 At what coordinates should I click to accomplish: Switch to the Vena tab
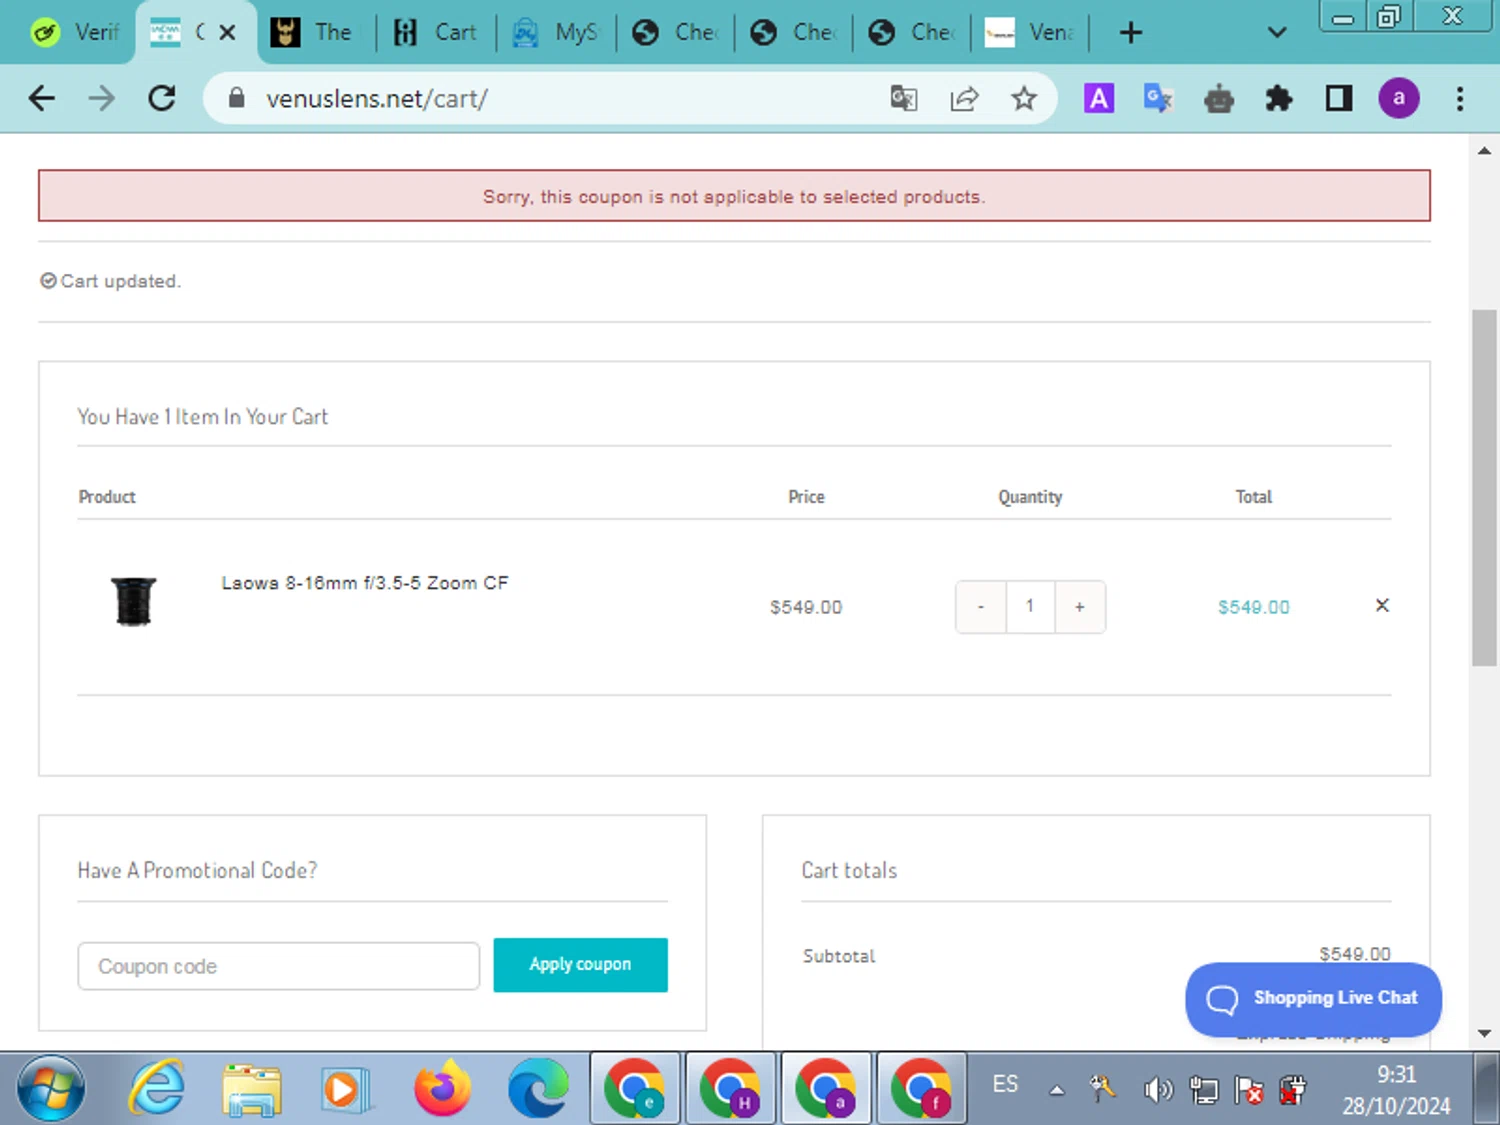[1030, 33]
